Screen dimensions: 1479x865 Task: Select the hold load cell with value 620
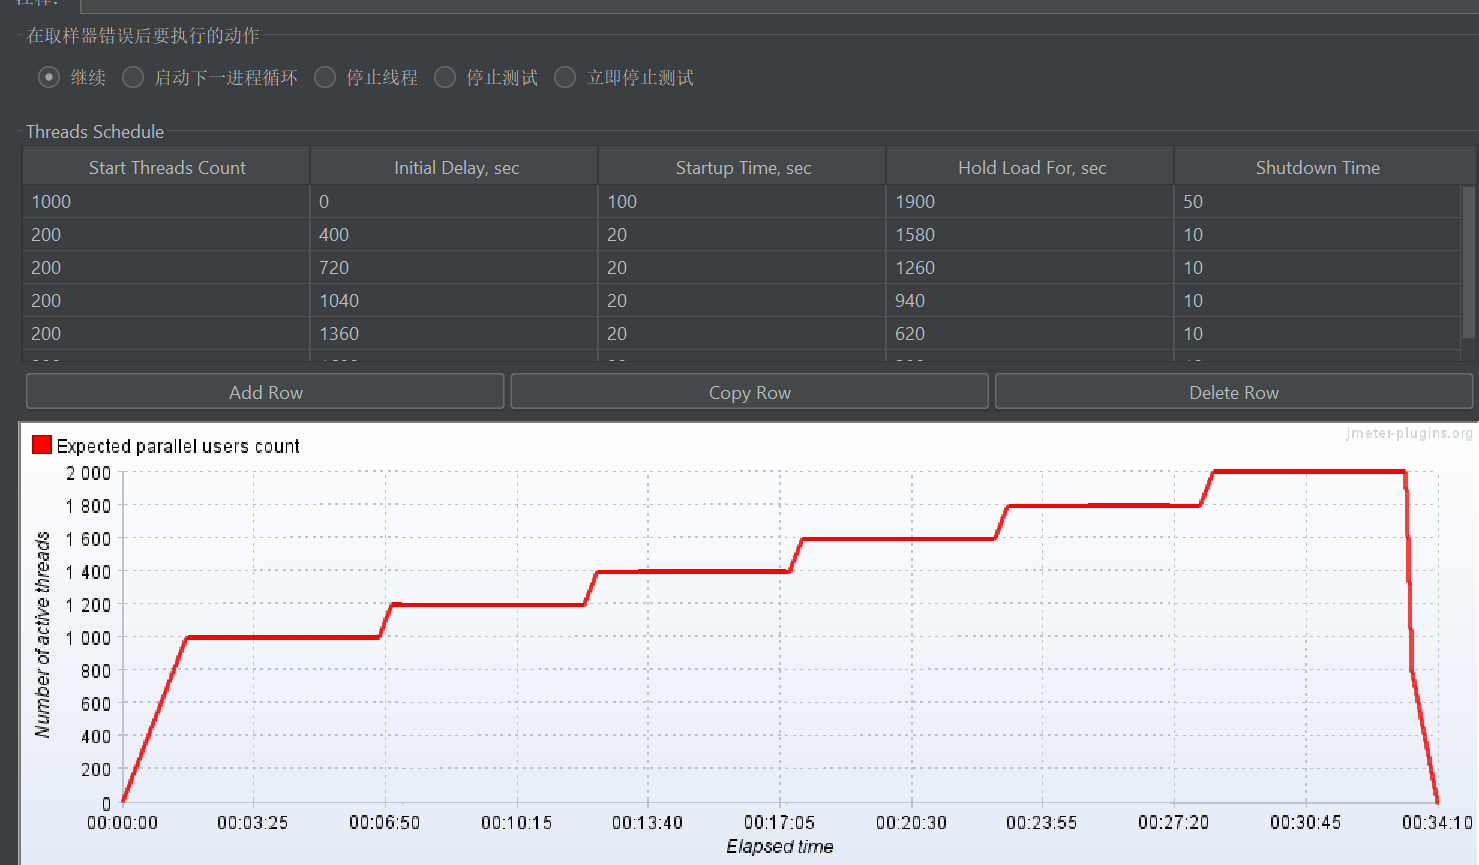coord(1031,333)
